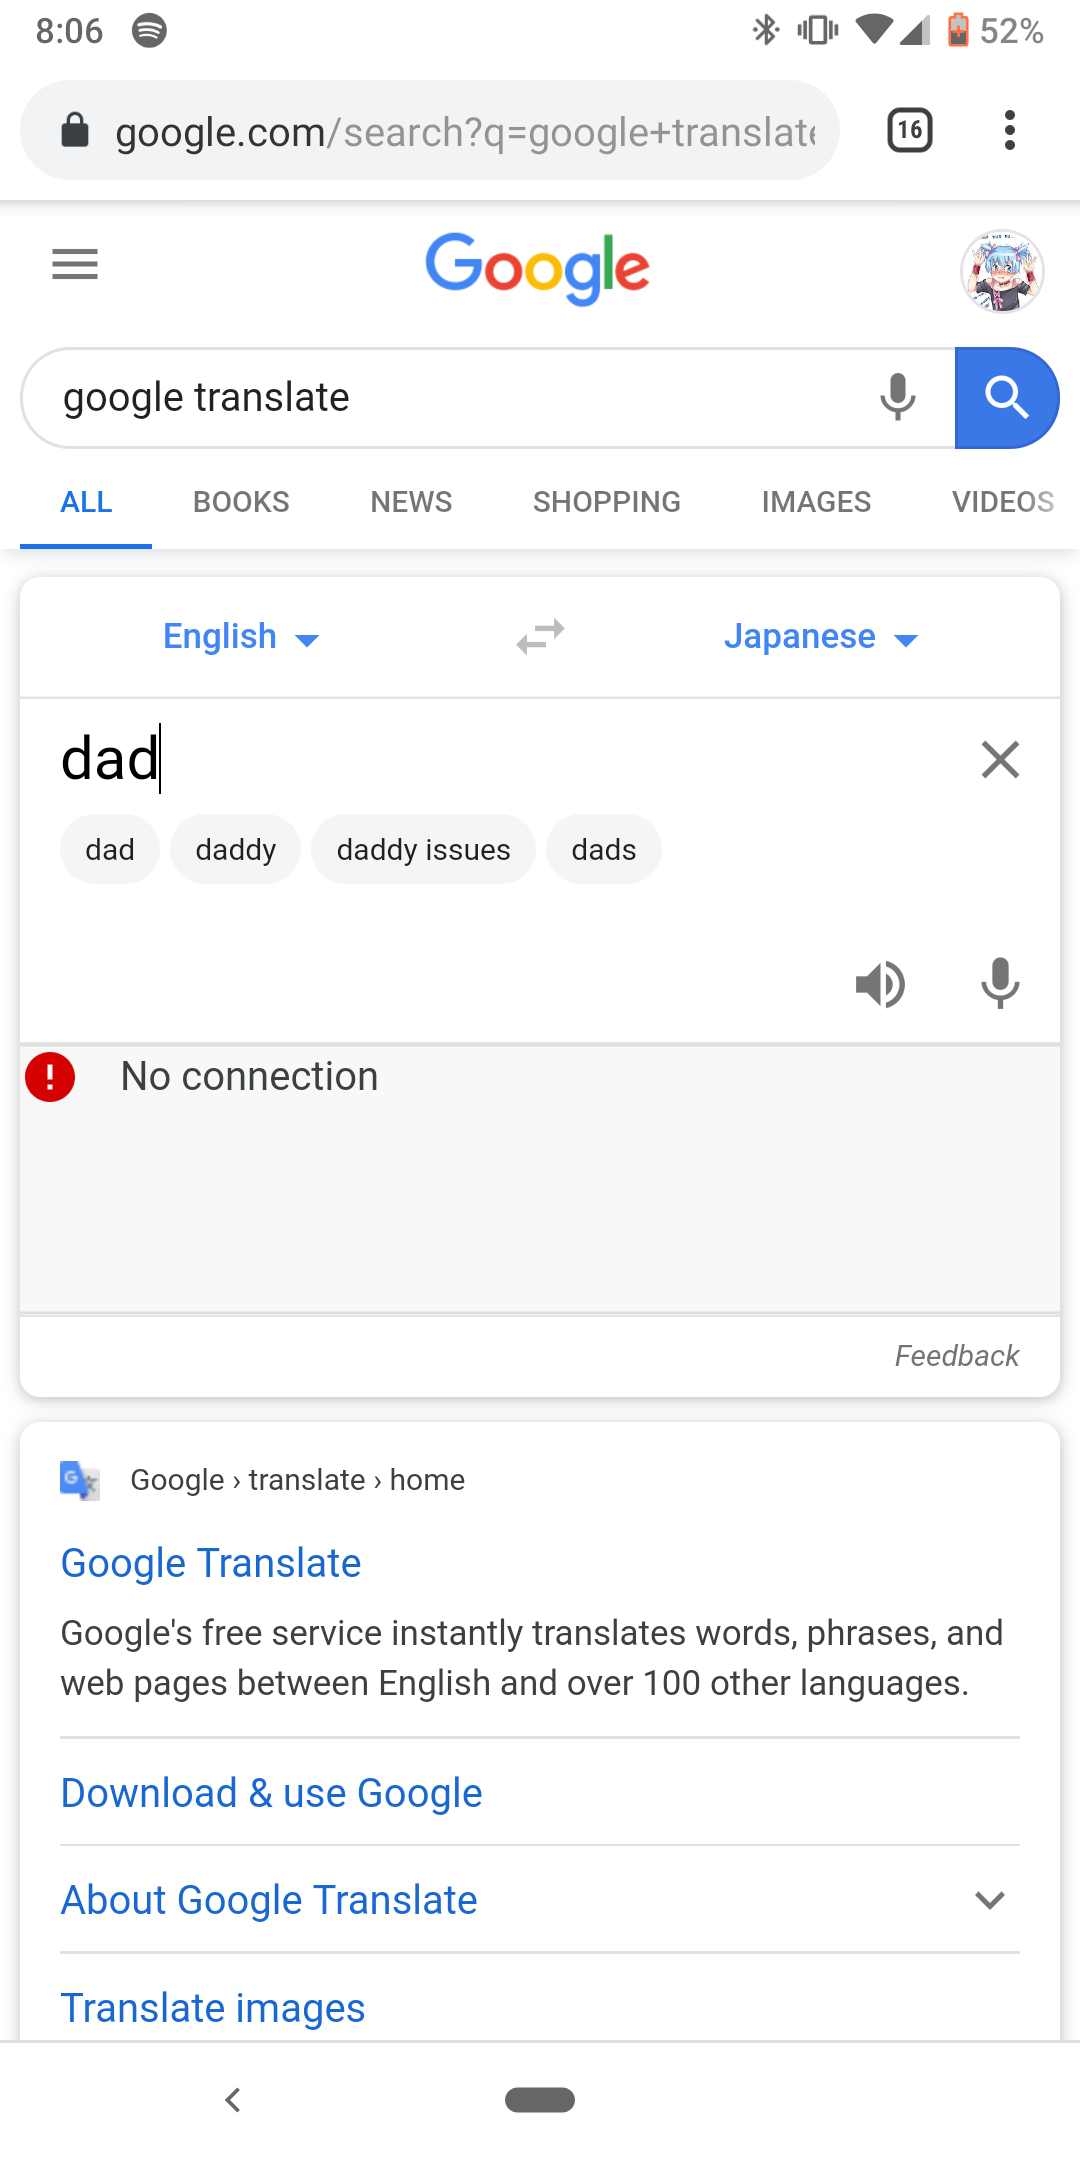Open the hamburger menu
This screenshot has height=2160, width=1080.
pyautogui.click(x=73, y=264)
